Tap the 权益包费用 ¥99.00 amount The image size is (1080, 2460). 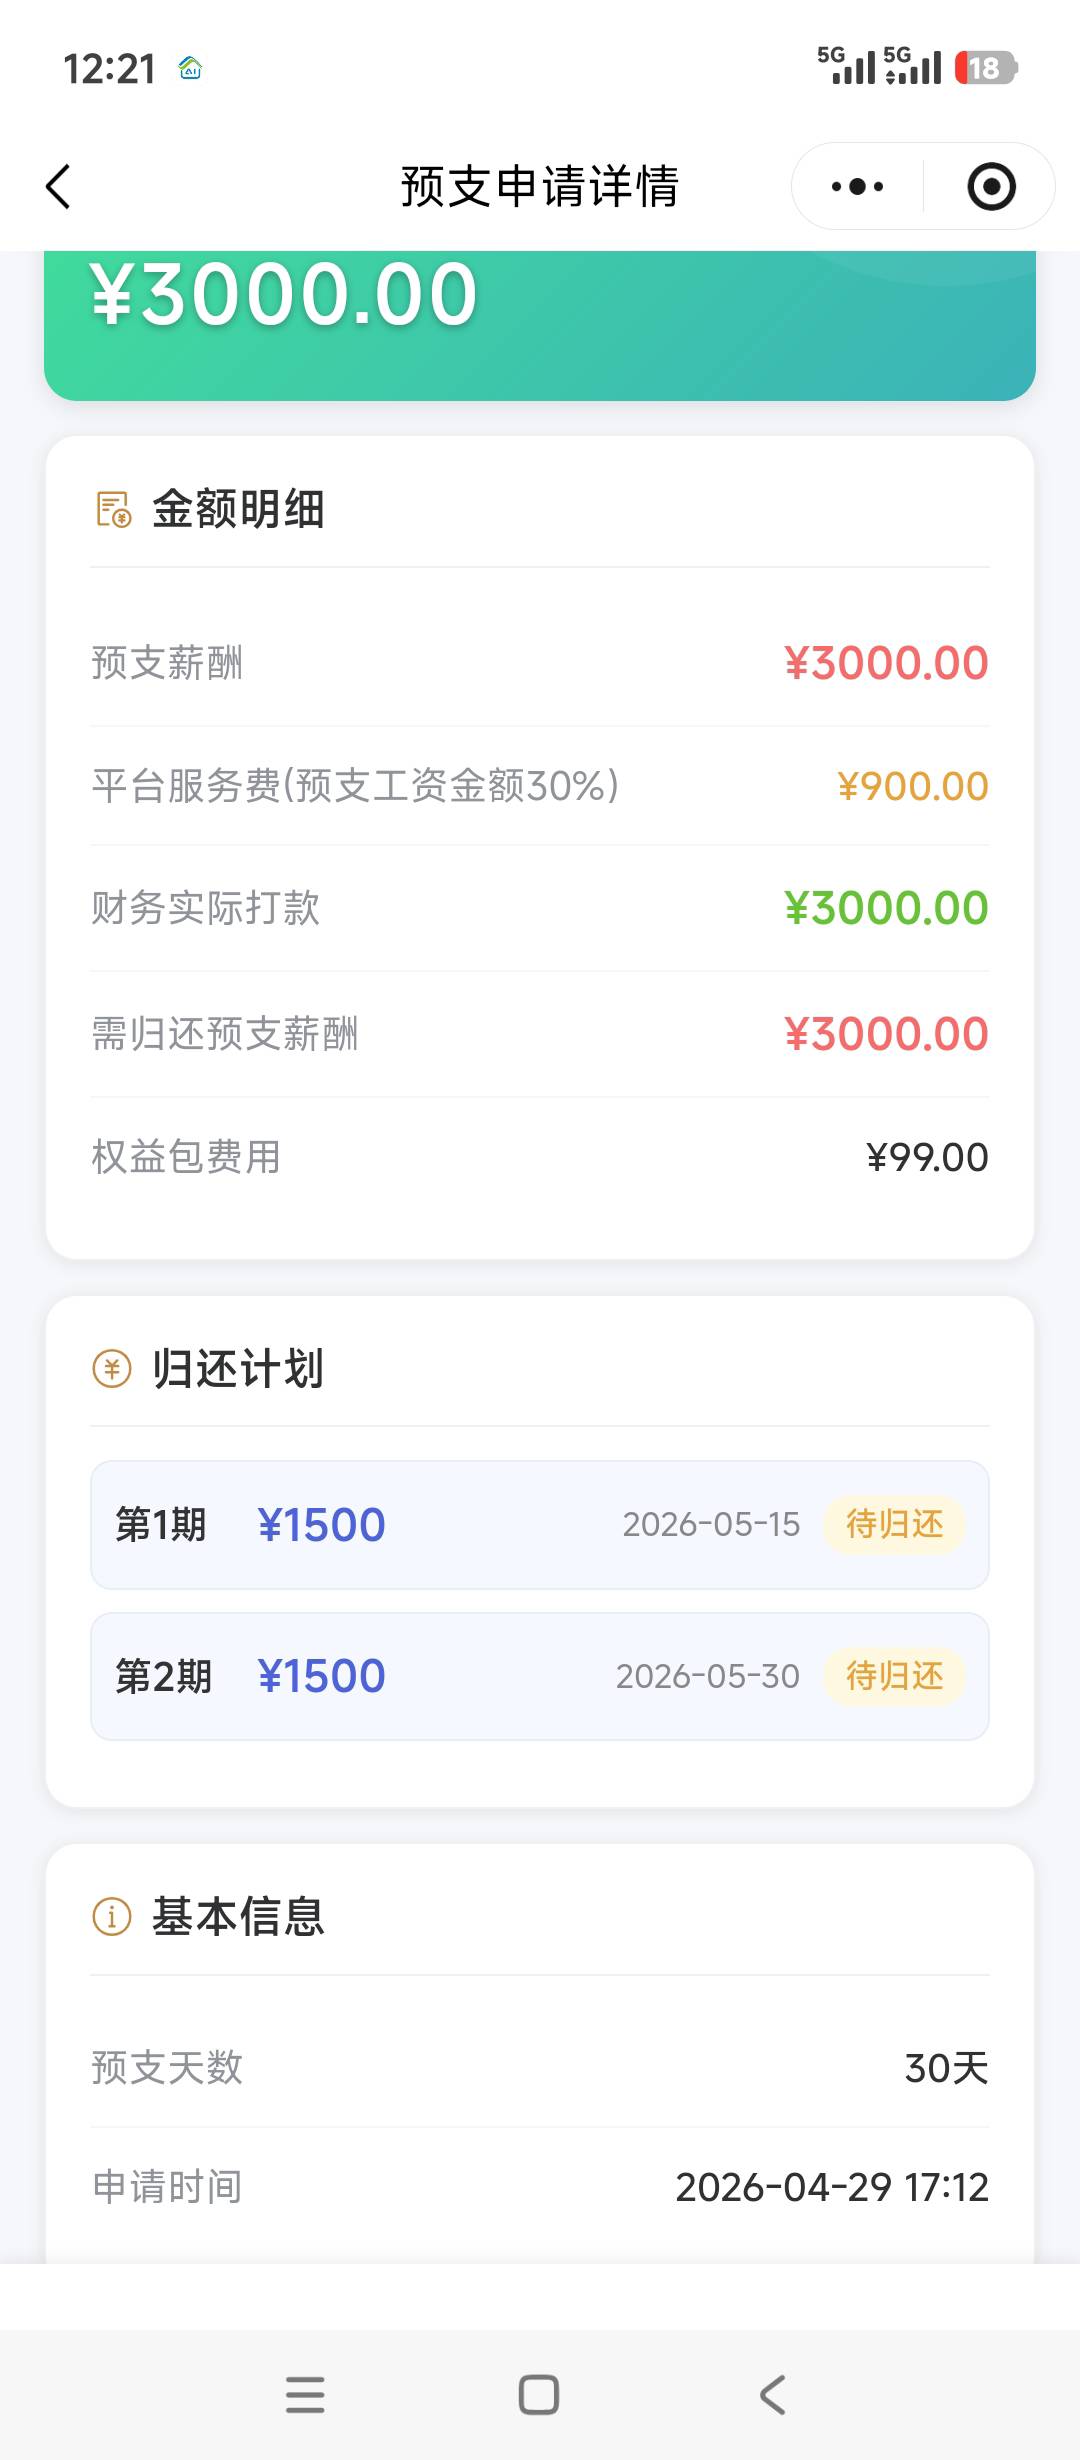coord(927,1157)
